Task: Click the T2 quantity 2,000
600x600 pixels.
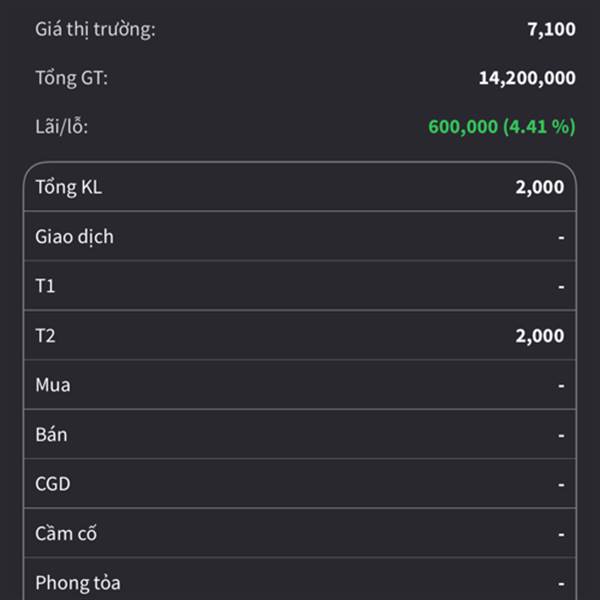Action: [540, 336]
